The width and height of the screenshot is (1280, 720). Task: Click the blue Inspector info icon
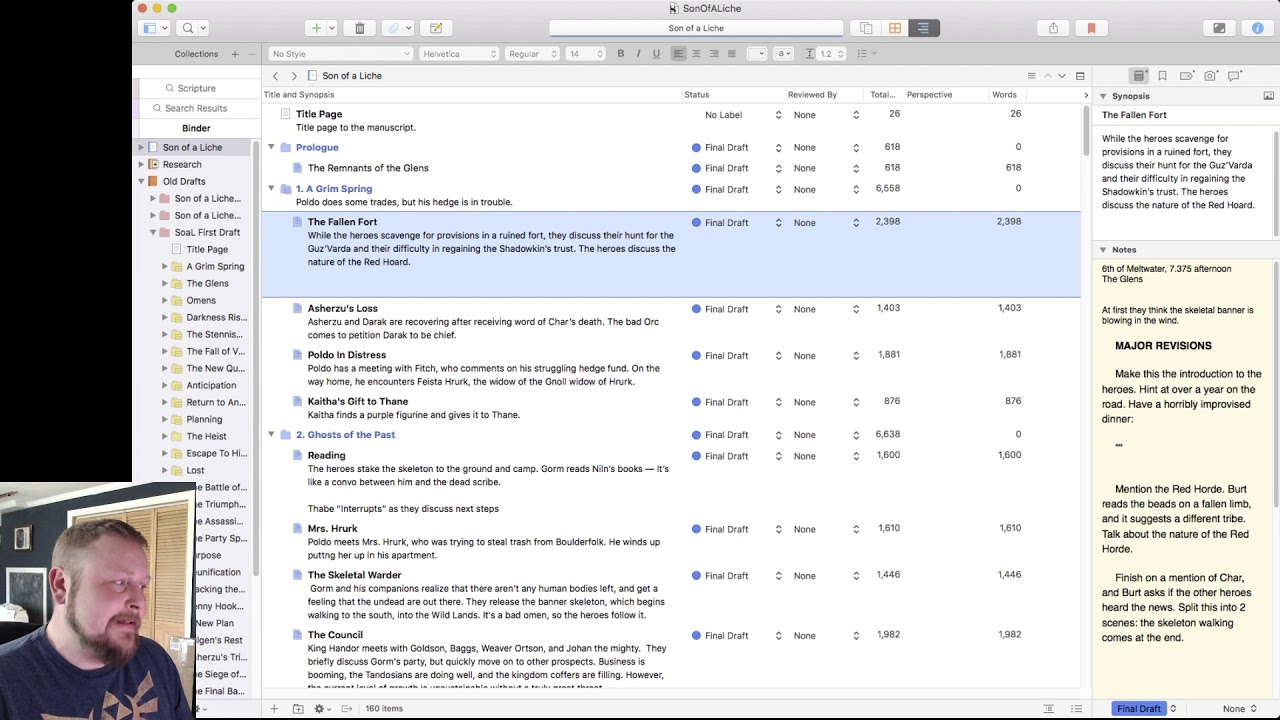1258,28
